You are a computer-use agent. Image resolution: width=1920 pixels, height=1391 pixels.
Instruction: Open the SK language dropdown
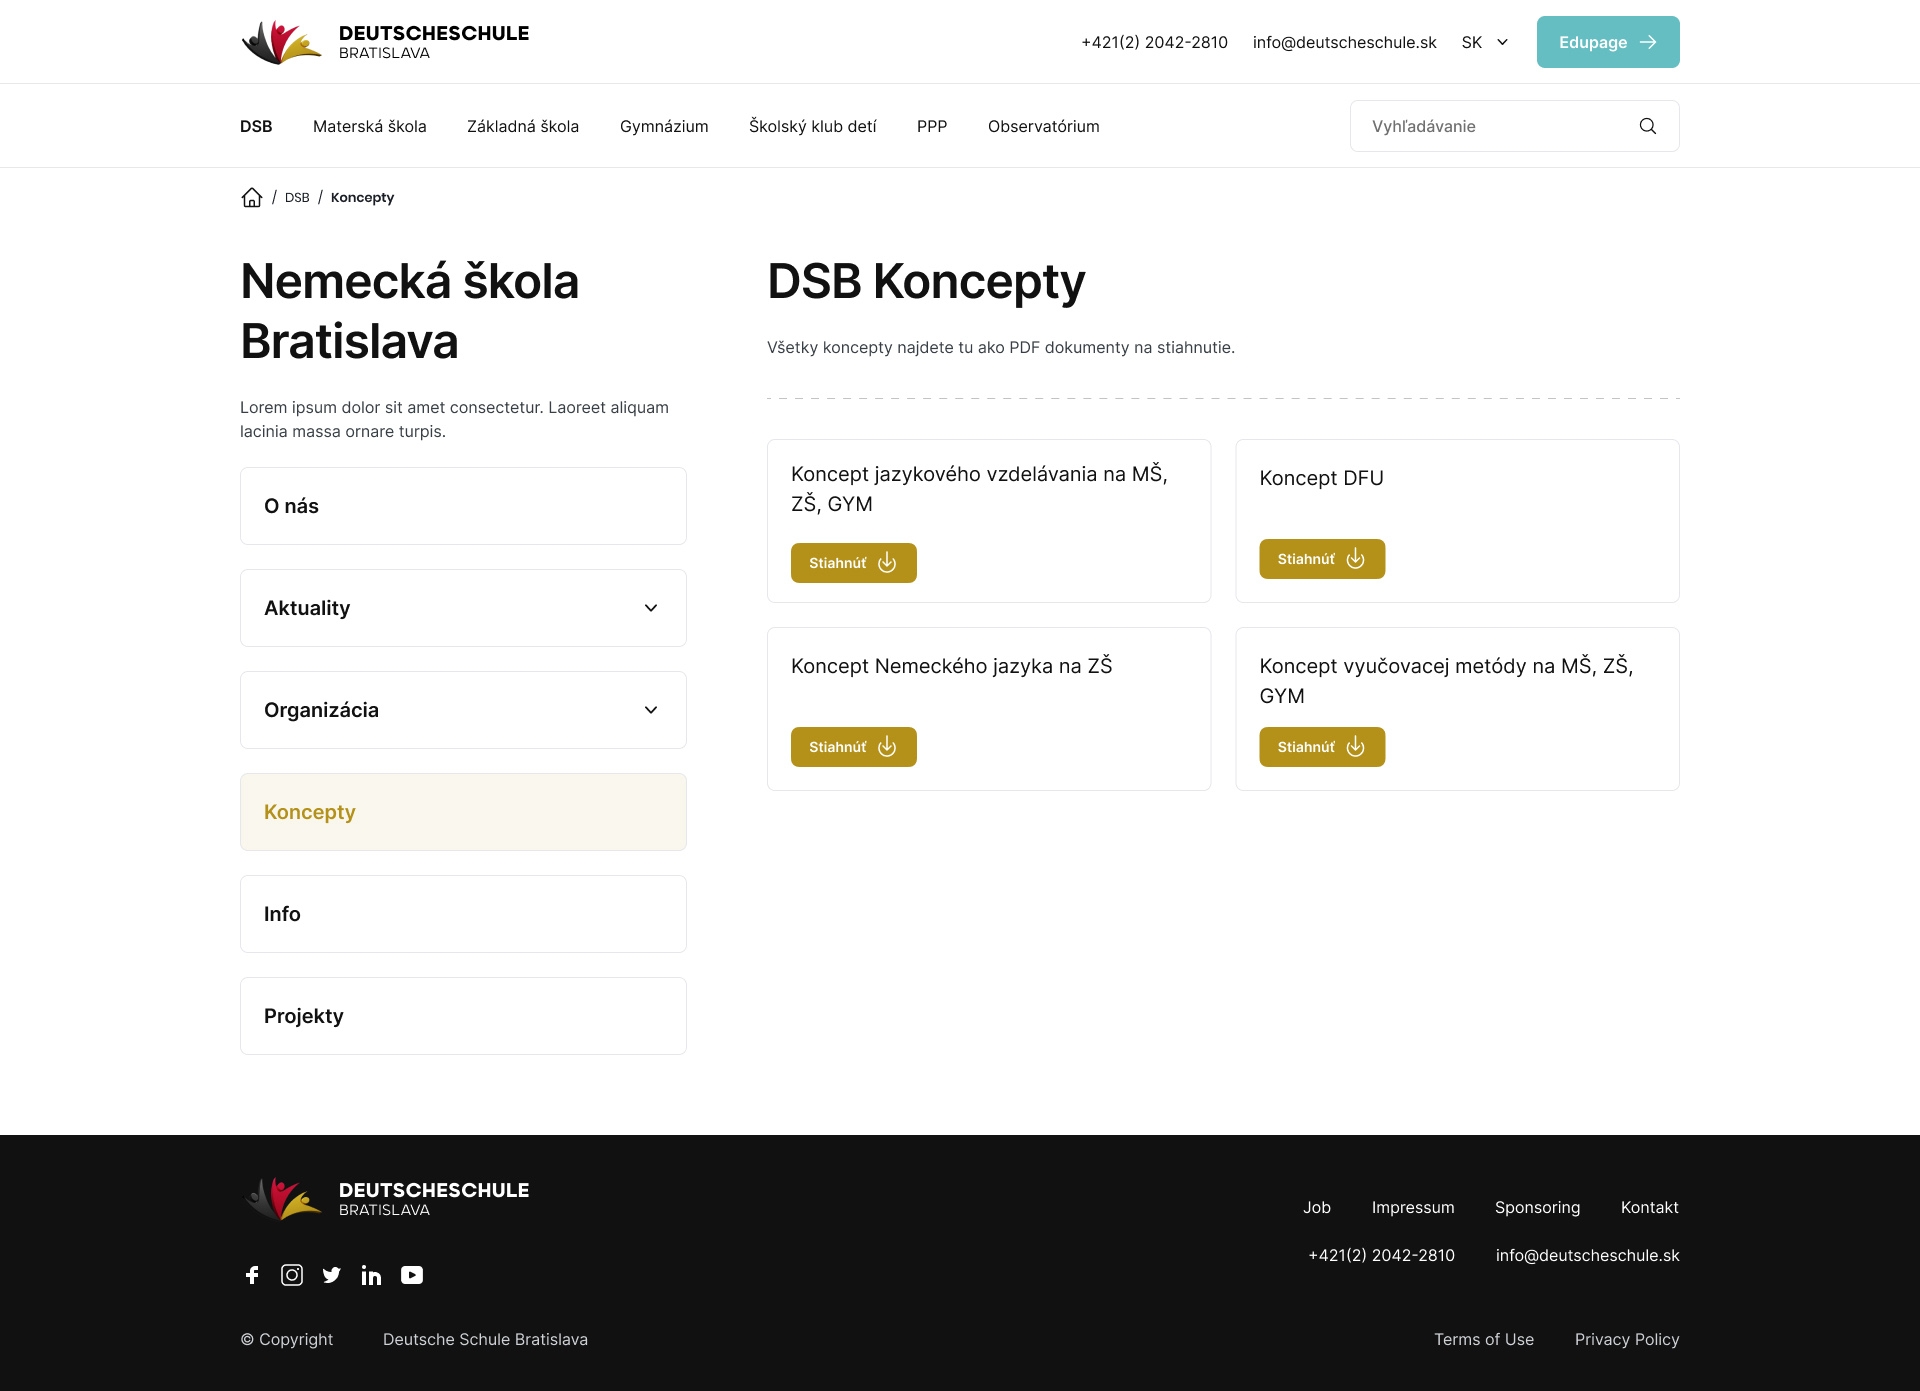[1485, 42]
